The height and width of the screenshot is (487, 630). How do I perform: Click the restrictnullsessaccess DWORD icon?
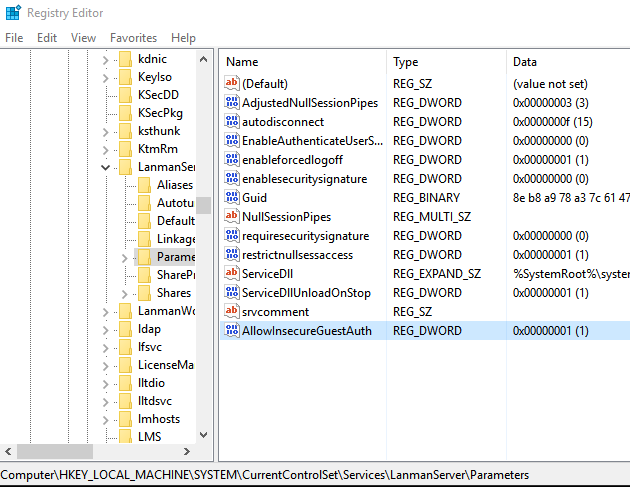coord(232,255)
